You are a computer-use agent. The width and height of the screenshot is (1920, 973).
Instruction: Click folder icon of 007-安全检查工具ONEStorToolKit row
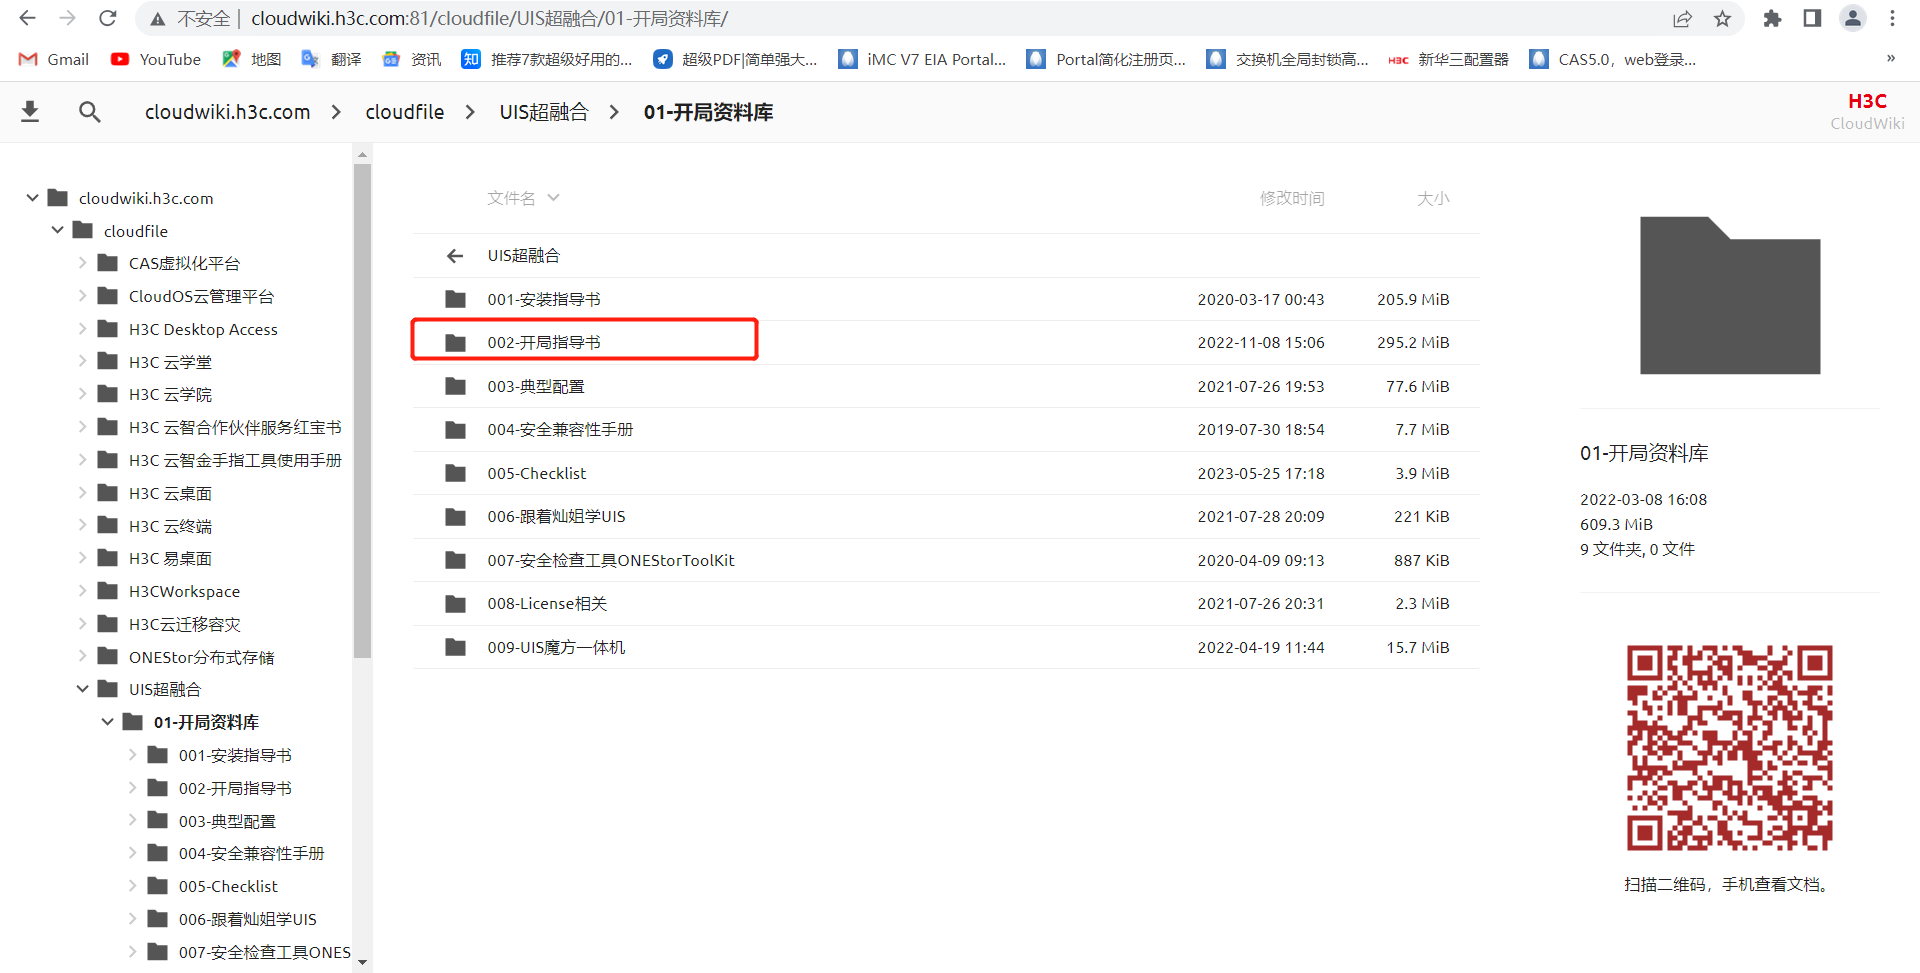click(455, 560)
